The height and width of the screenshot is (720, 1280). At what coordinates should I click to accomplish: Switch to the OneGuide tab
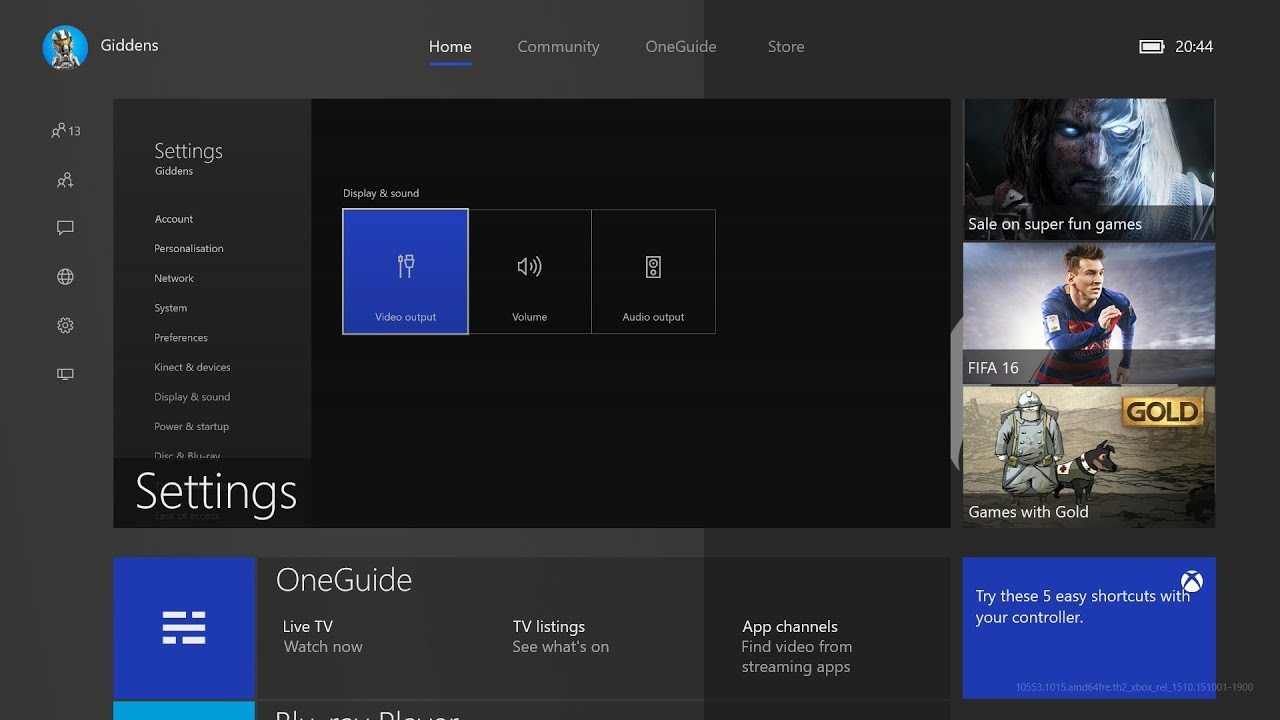click(681, 47)
